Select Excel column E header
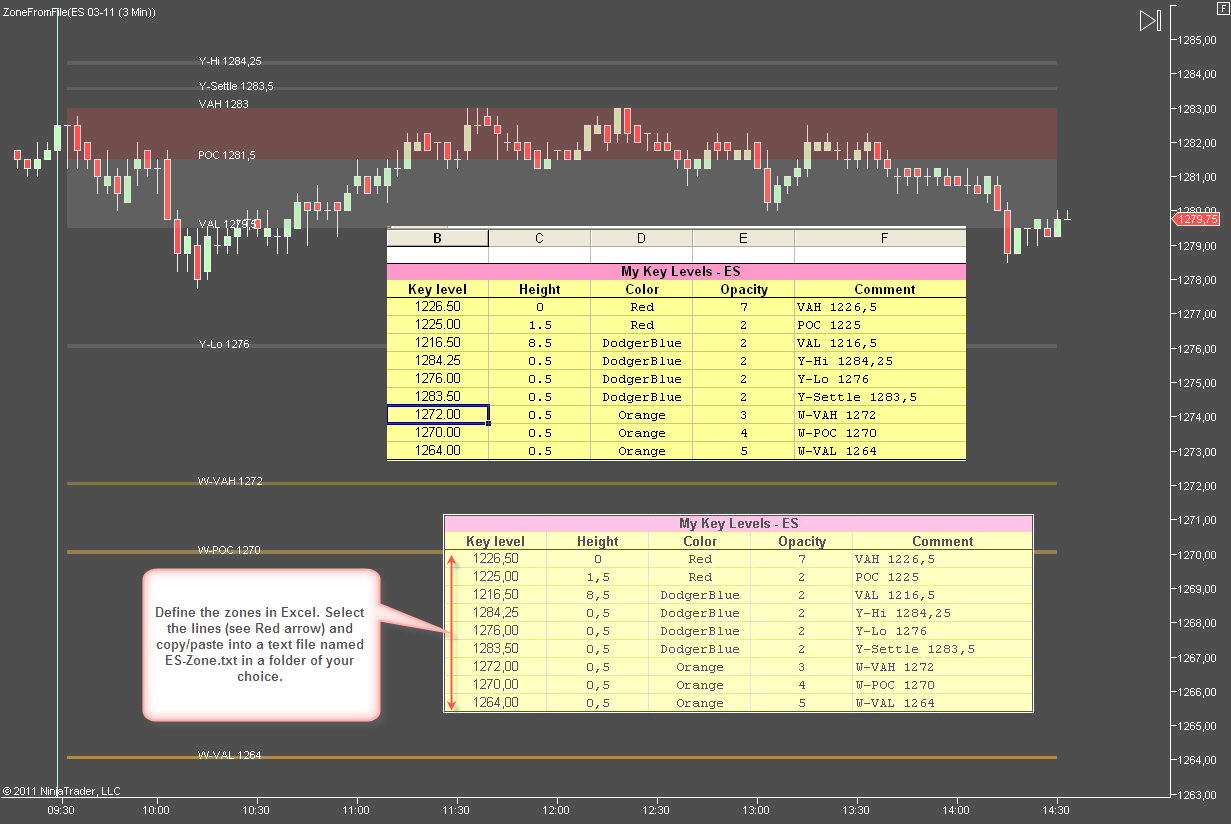This screenshot has height=824, width=1231. pyautogui.click(x=744, y=238)
